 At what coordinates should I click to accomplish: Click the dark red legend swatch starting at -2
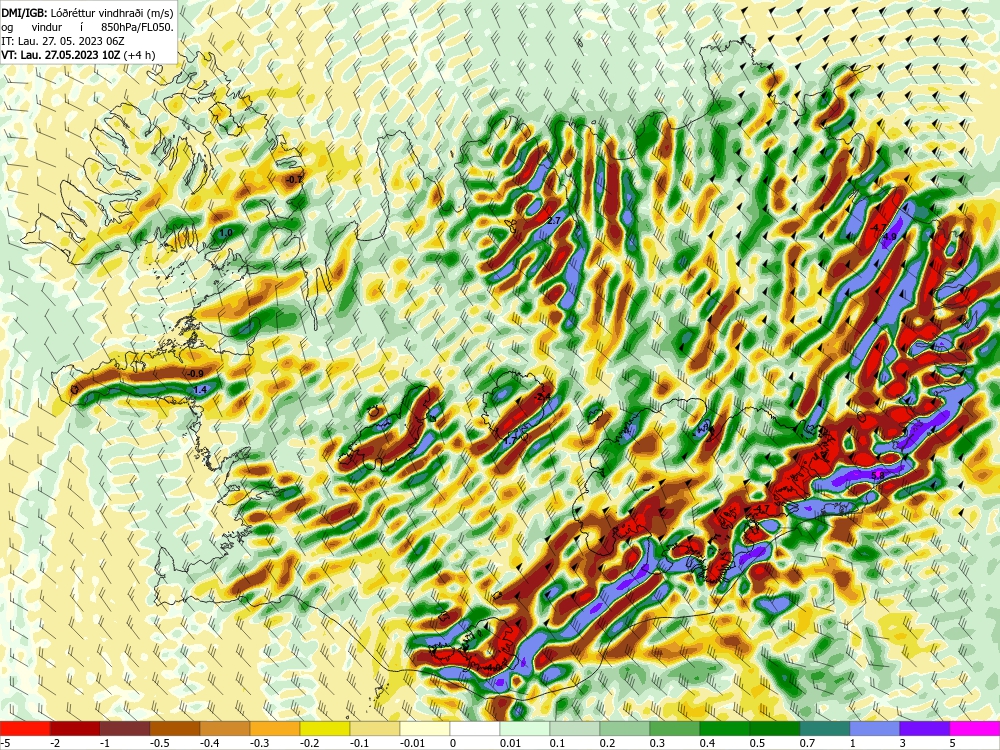point(75,728)
